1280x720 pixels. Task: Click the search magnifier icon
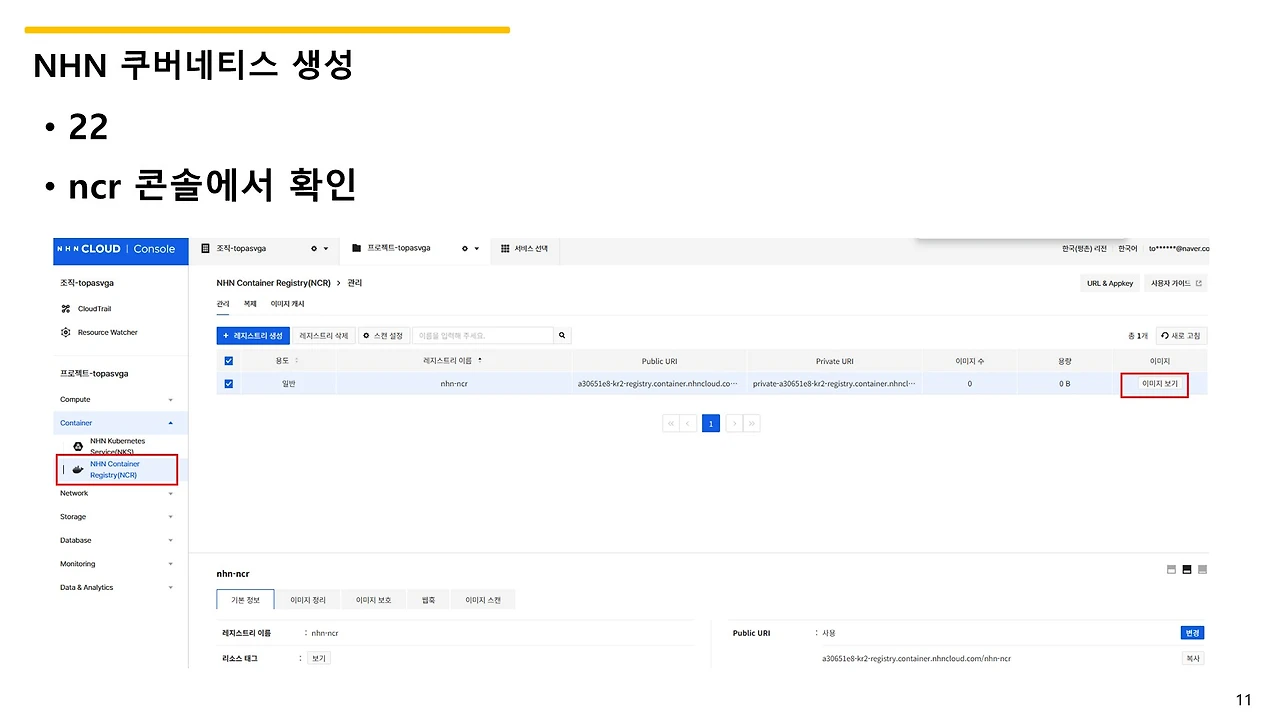[x=561, y=335]
